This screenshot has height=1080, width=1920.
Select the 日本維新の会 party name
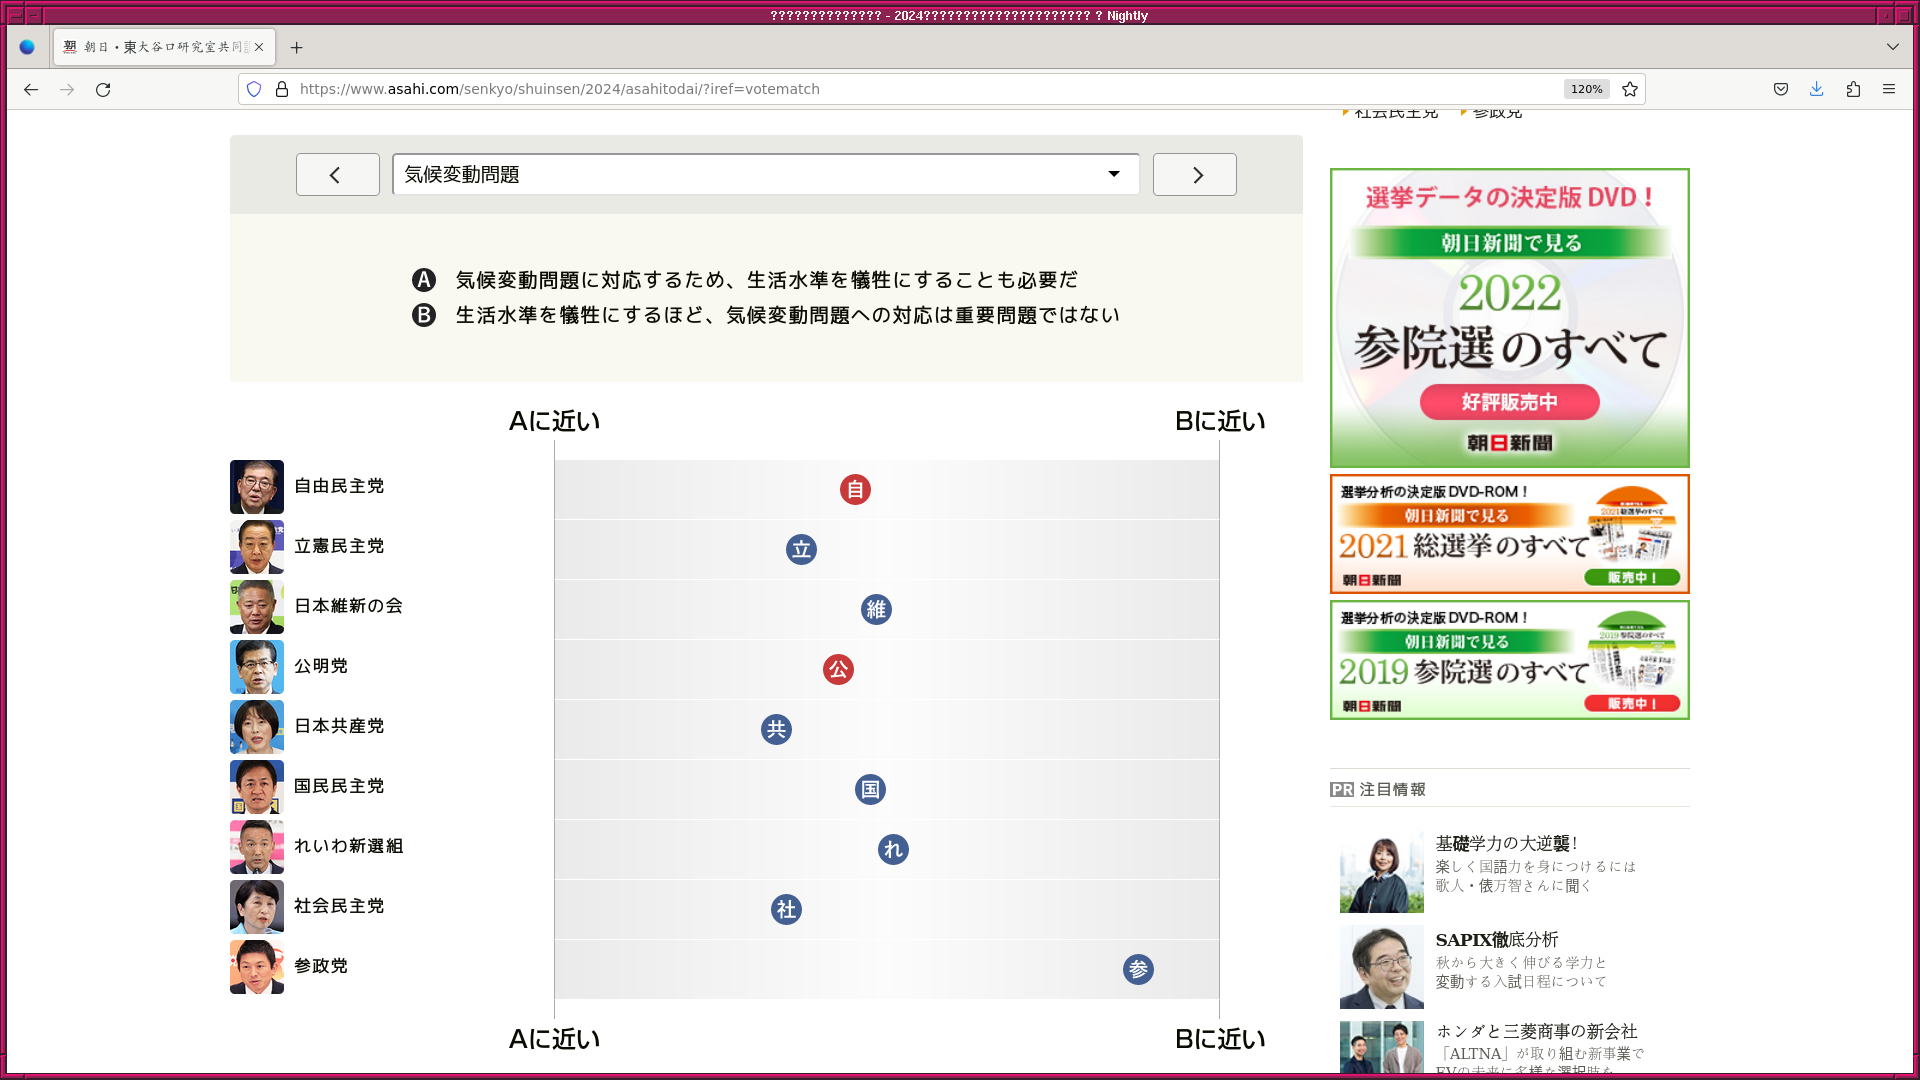348,606
